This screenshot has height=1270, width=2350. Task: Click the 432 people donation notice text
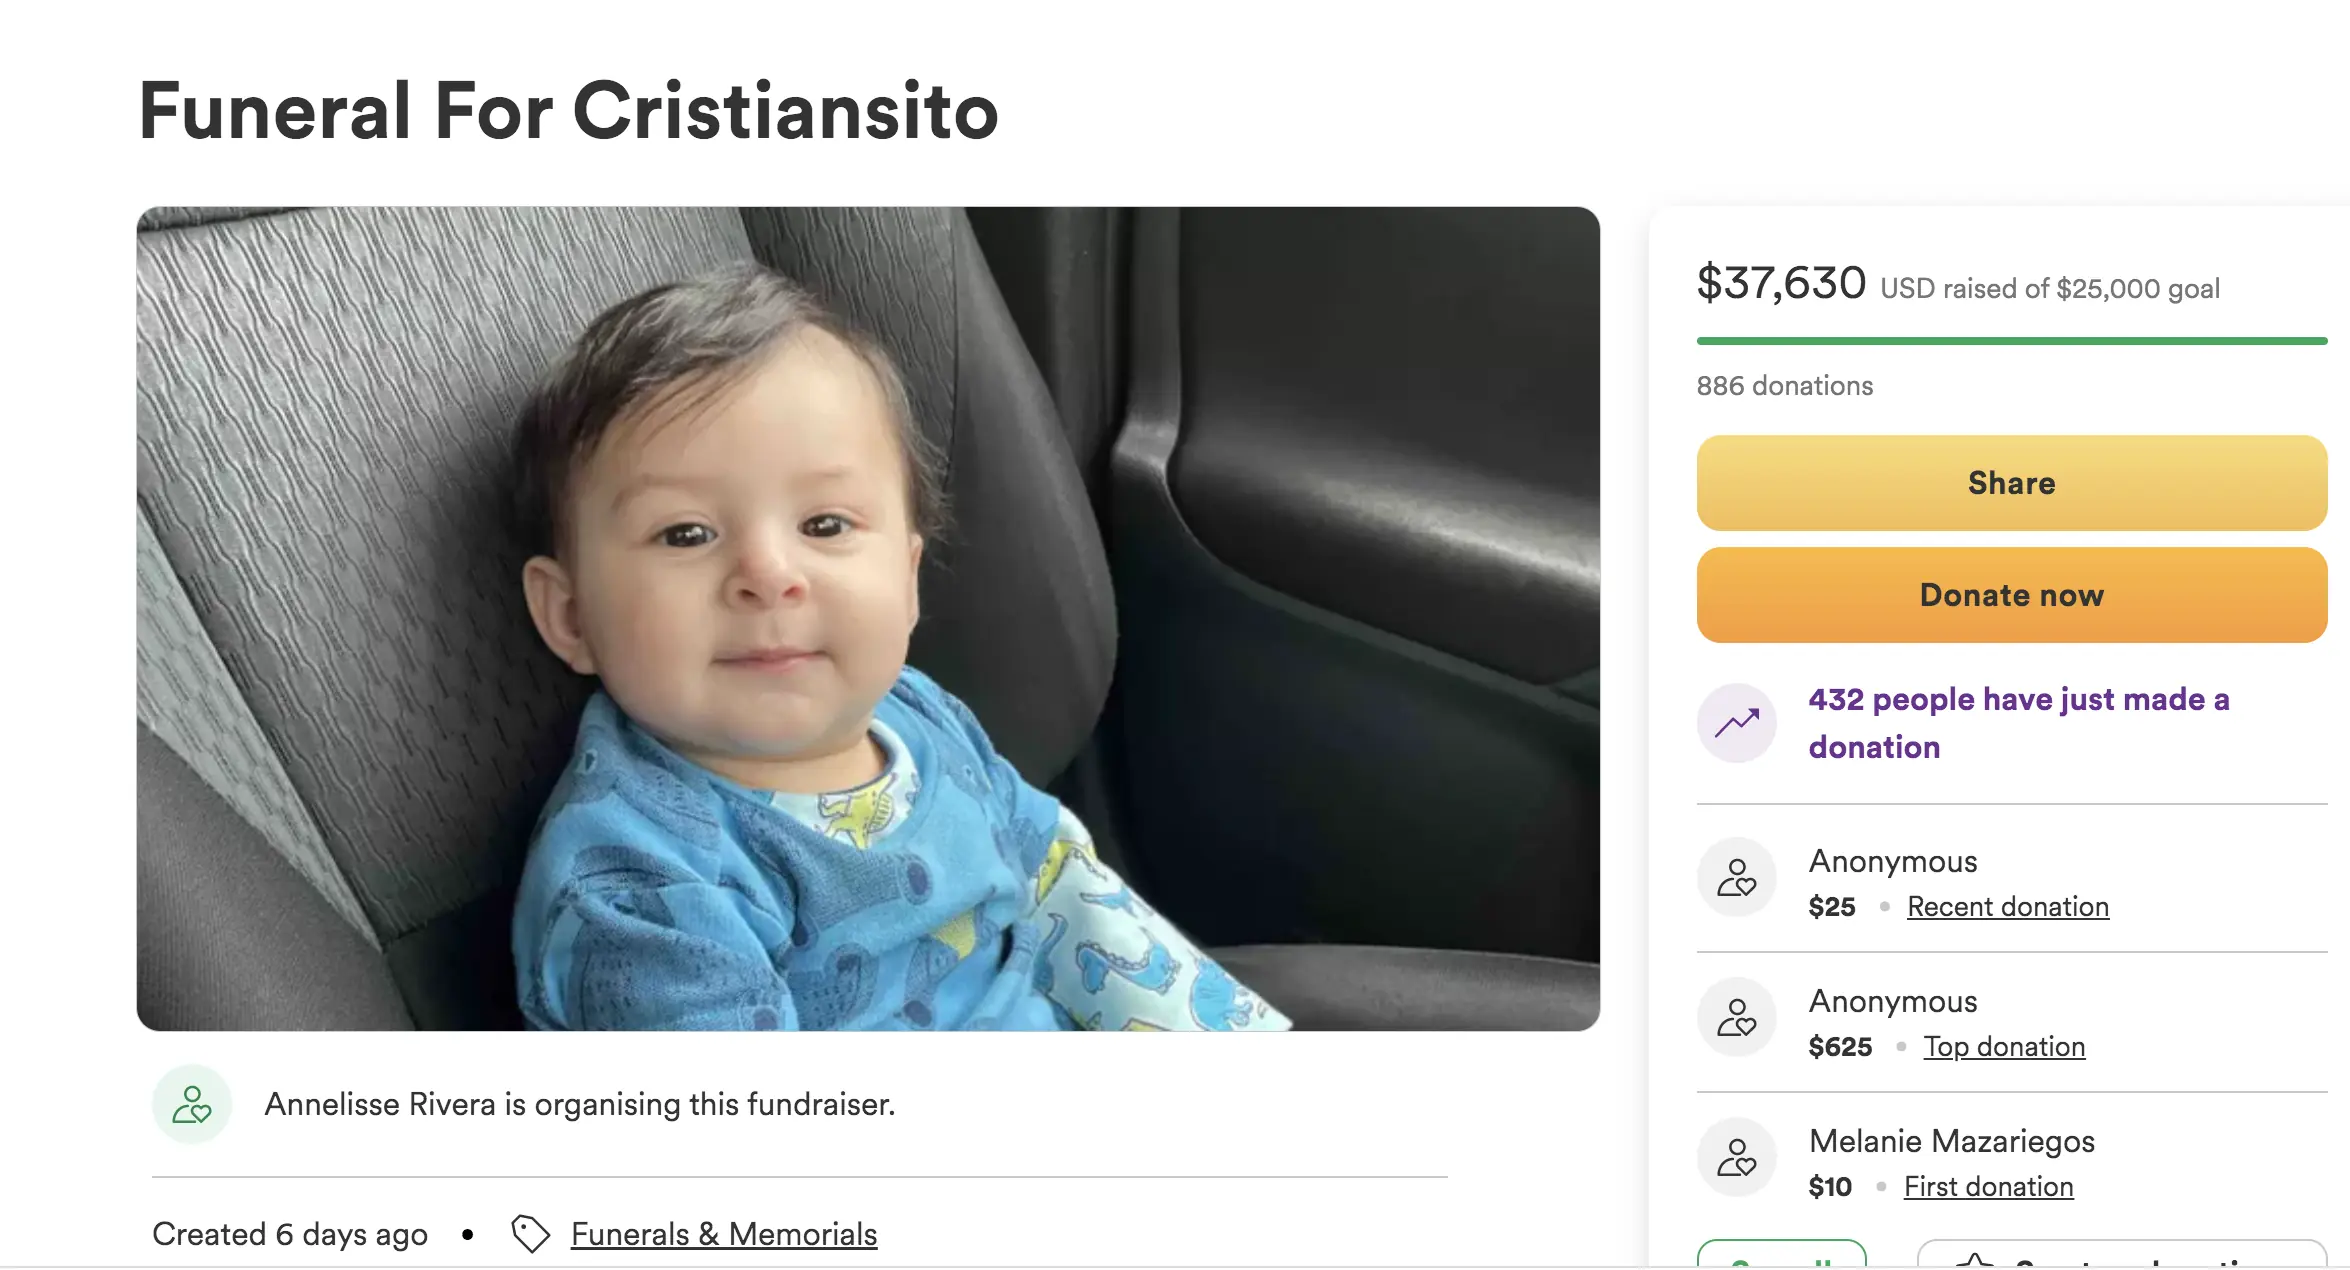[2018, 723]
